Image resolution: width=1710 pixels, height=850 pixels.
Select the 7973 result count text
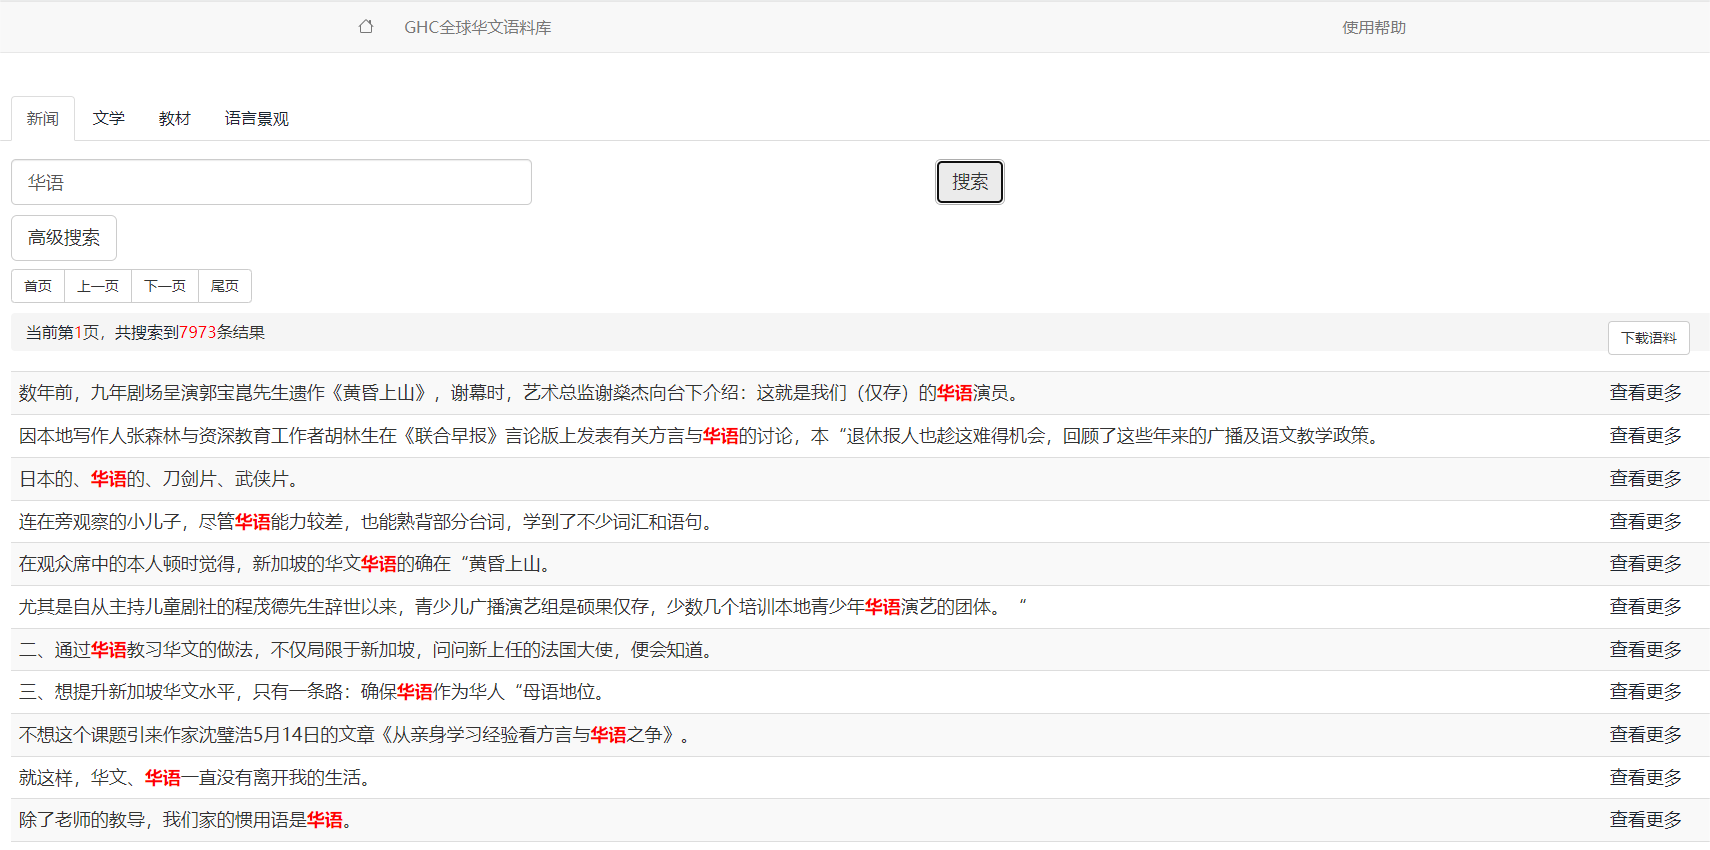pyautogui.click(x=198, y=332)
